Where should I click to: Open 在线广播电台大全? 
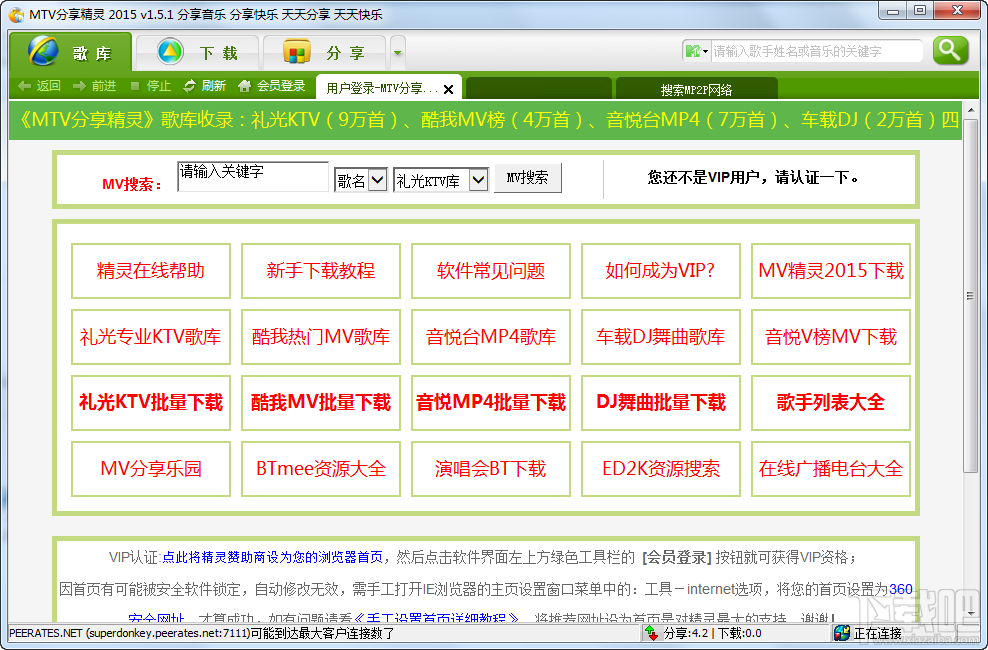click(830, 469)
